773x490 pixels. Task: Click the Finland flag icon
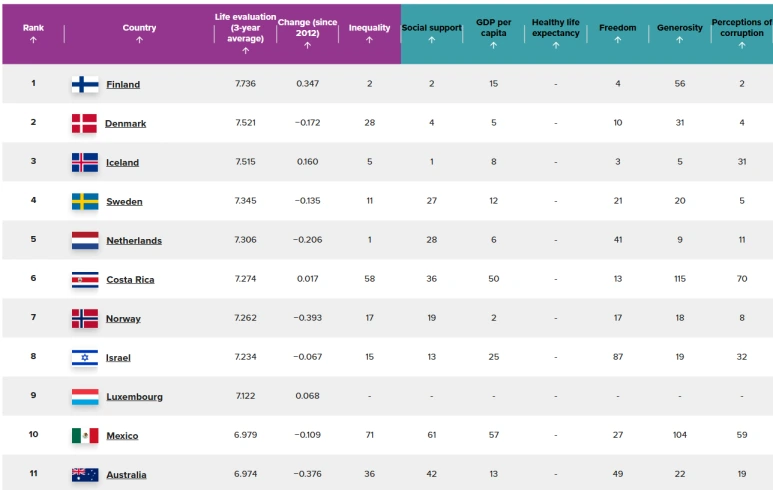(x=84, y=84)
